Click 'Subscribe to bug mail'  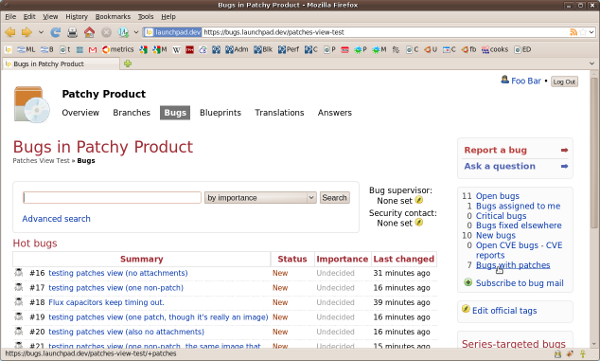[x=519, y=283]
